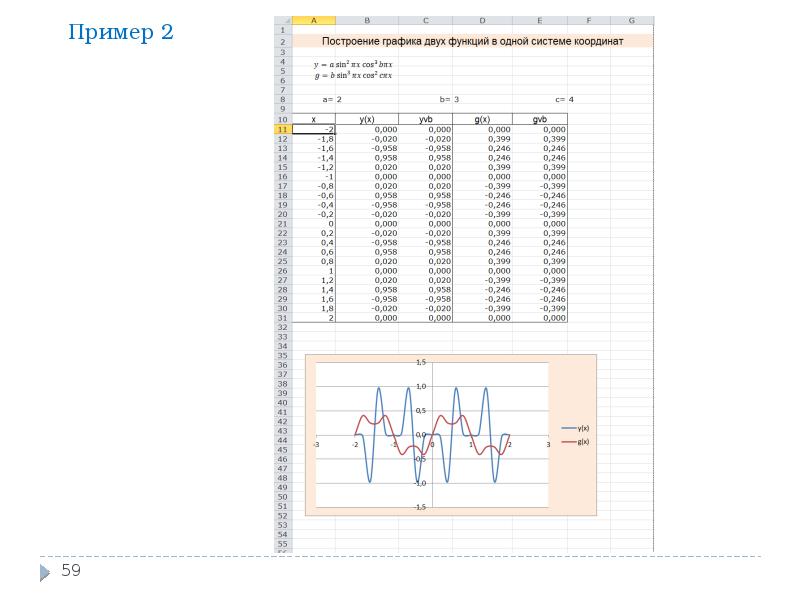
Task: Click the chart plot area
Action: [432, 435]
